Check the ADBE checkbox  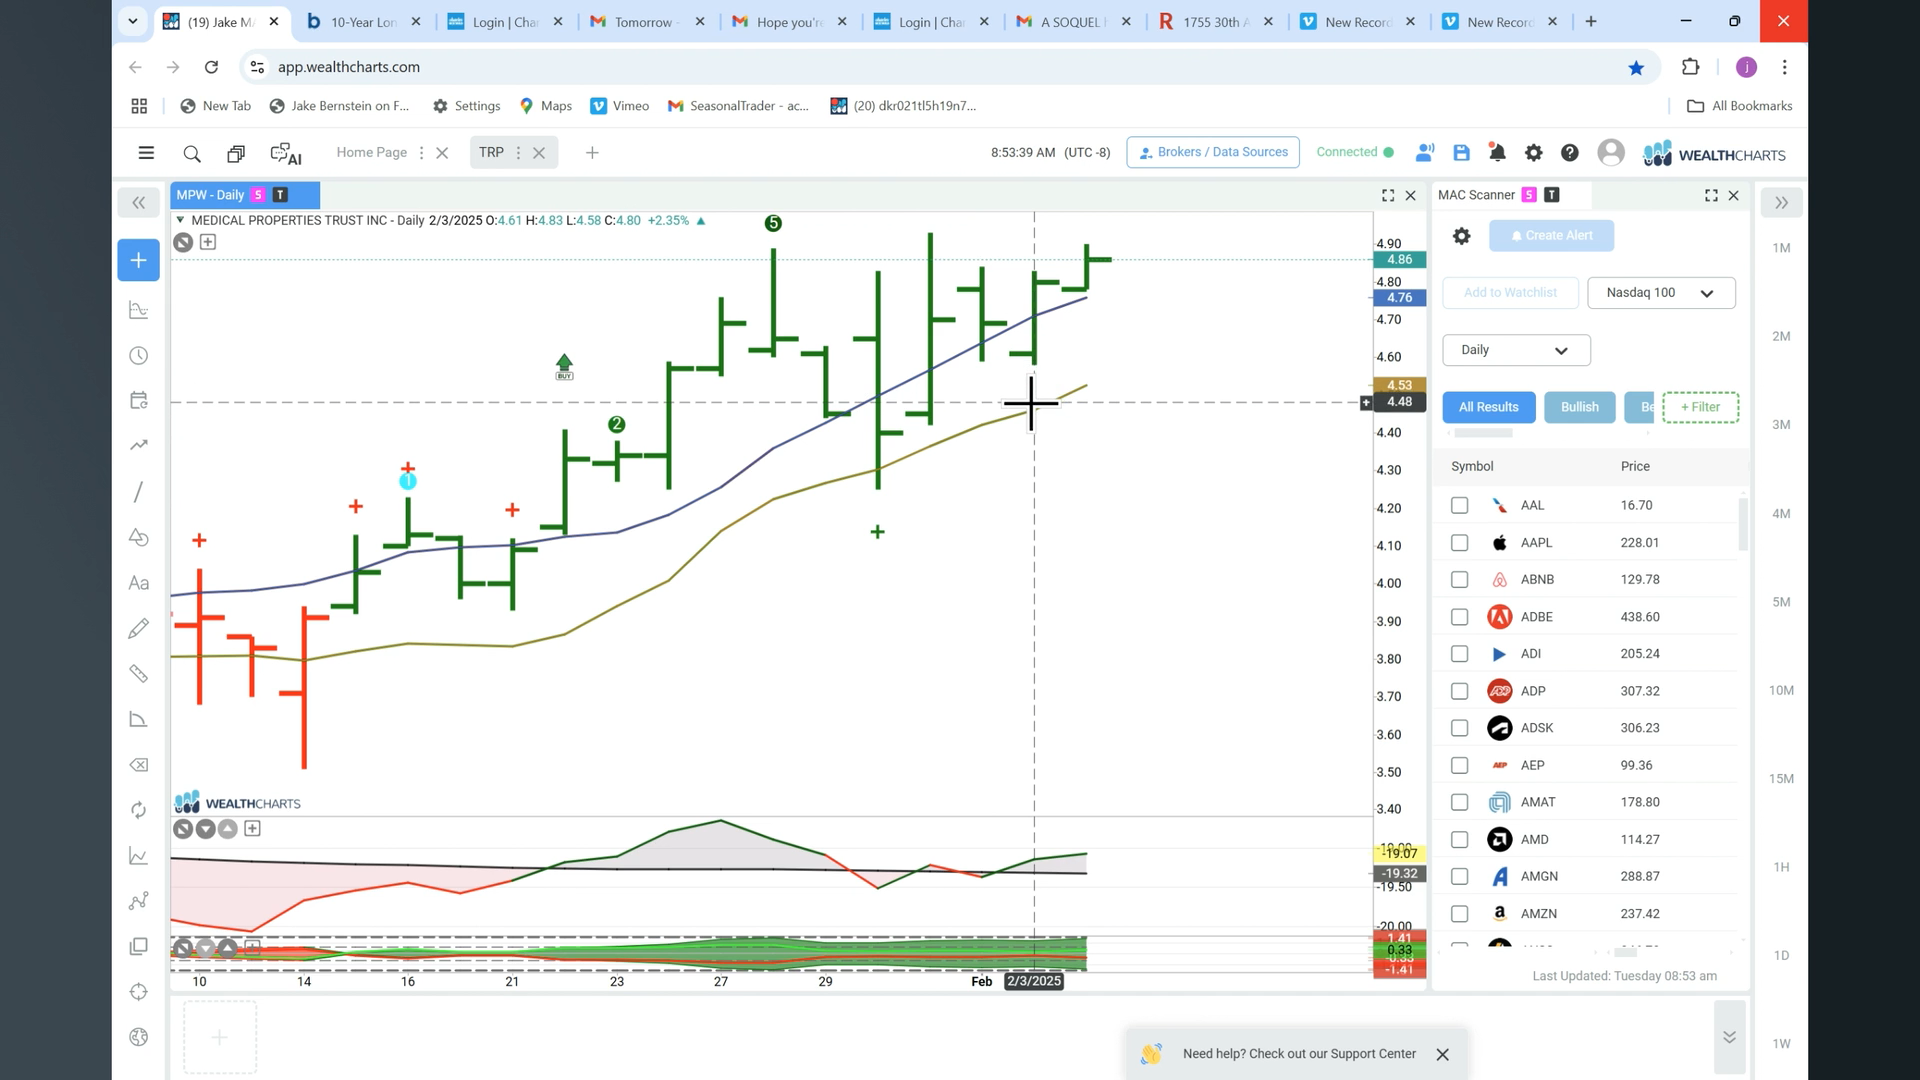[x=1460, y=617]
